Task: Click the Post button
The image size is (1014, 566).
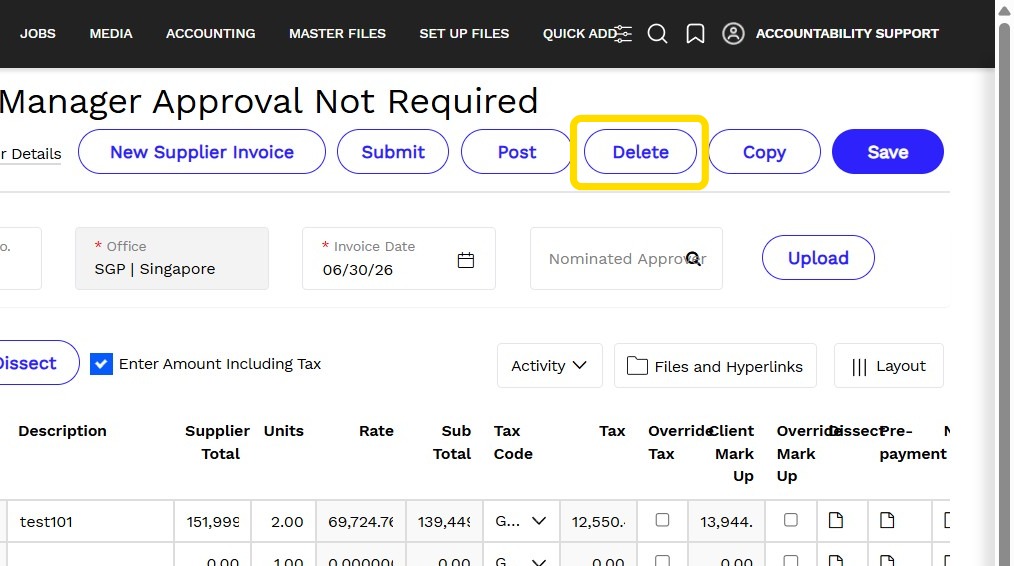Action: click(x=517, y=151)
